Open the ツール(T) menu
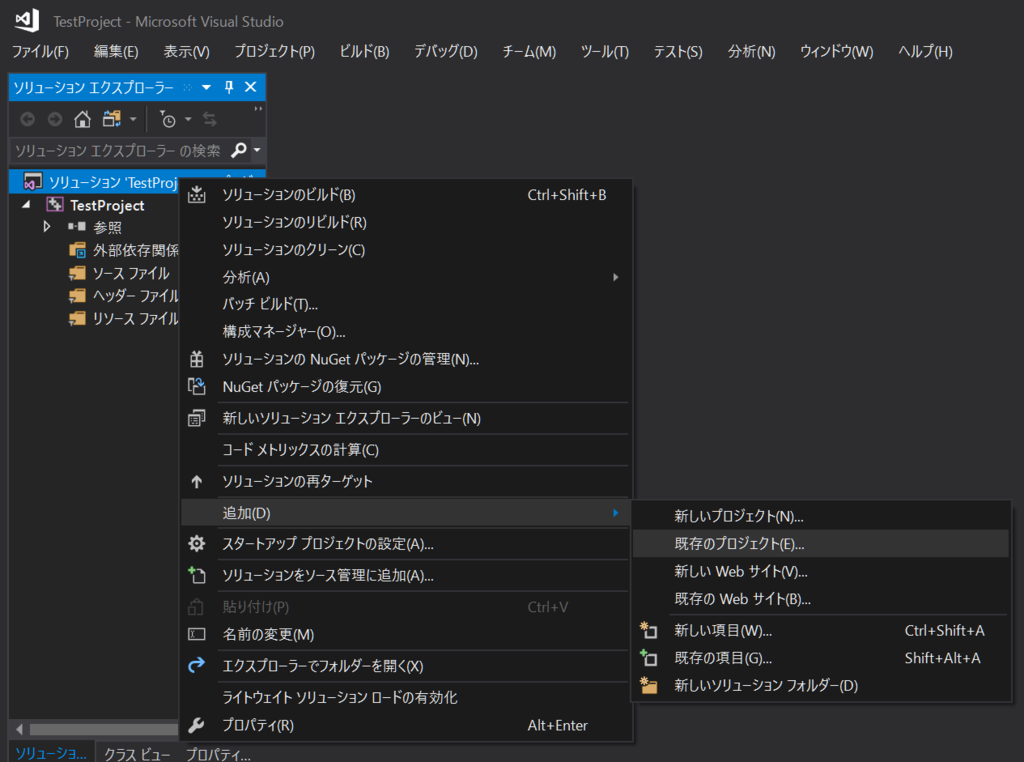 click(605, 51)
